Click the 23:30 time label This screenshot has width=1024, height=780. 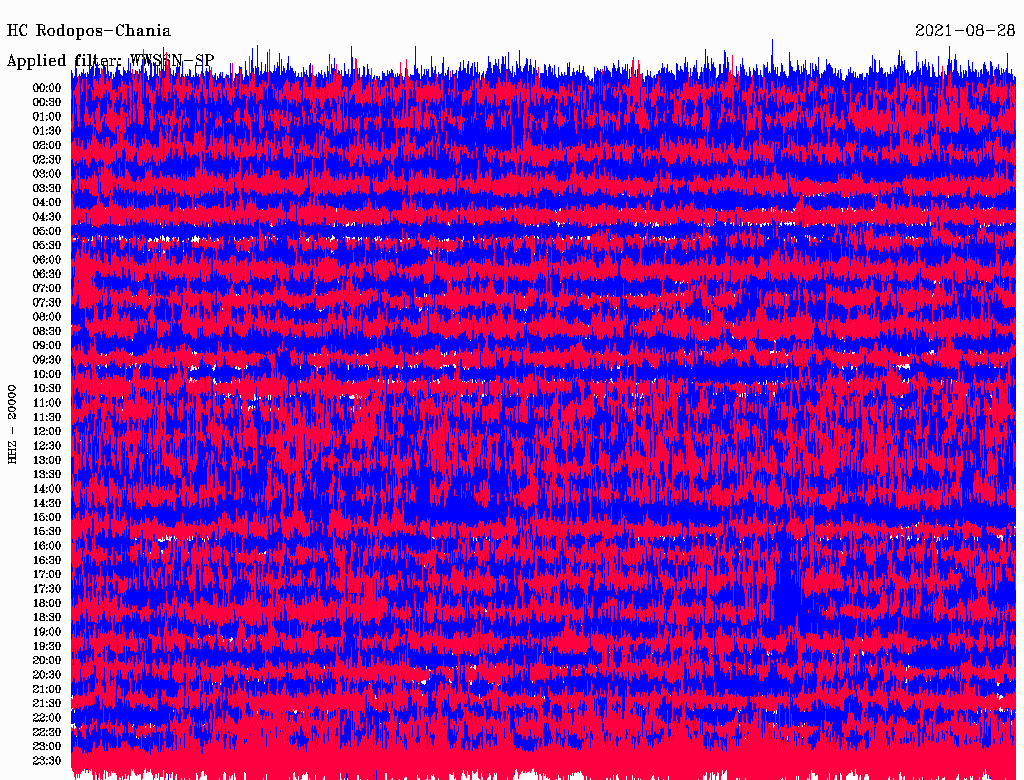pos(47,761)
